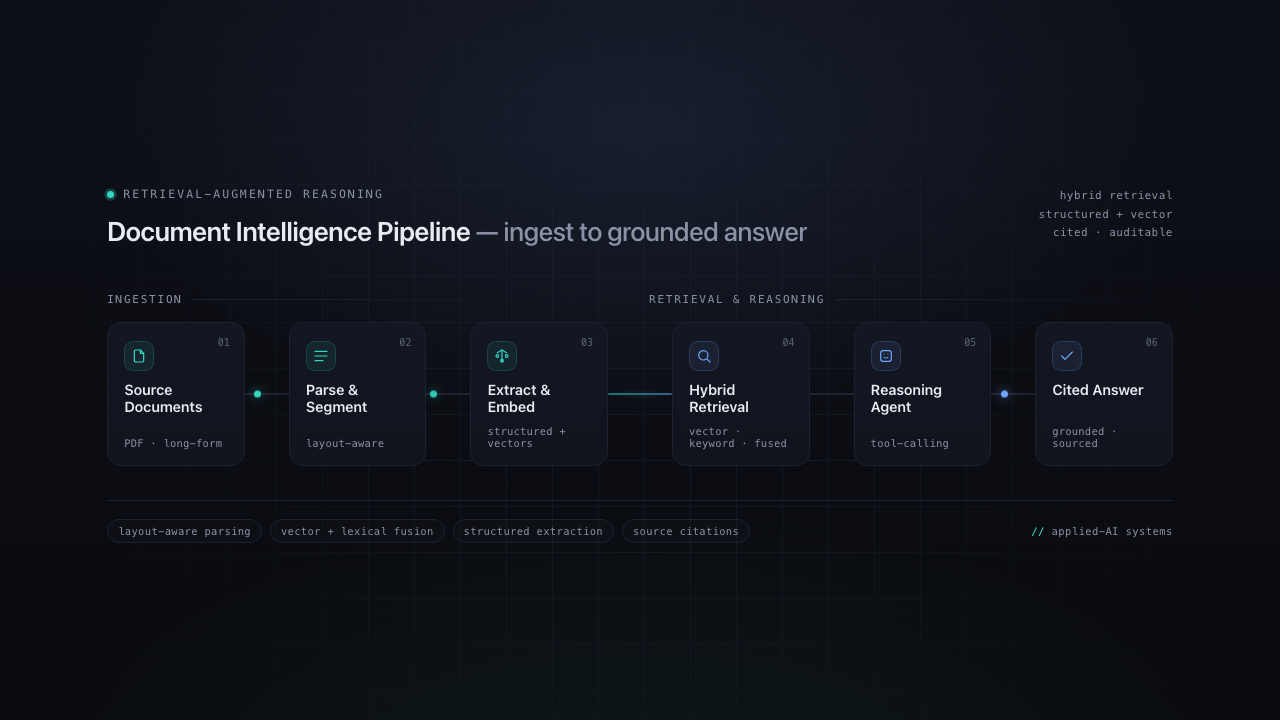The height and width of the screenshot is (720, 1280).
Task: Click the document icon on Source Documents card
Action: [139, 356]
